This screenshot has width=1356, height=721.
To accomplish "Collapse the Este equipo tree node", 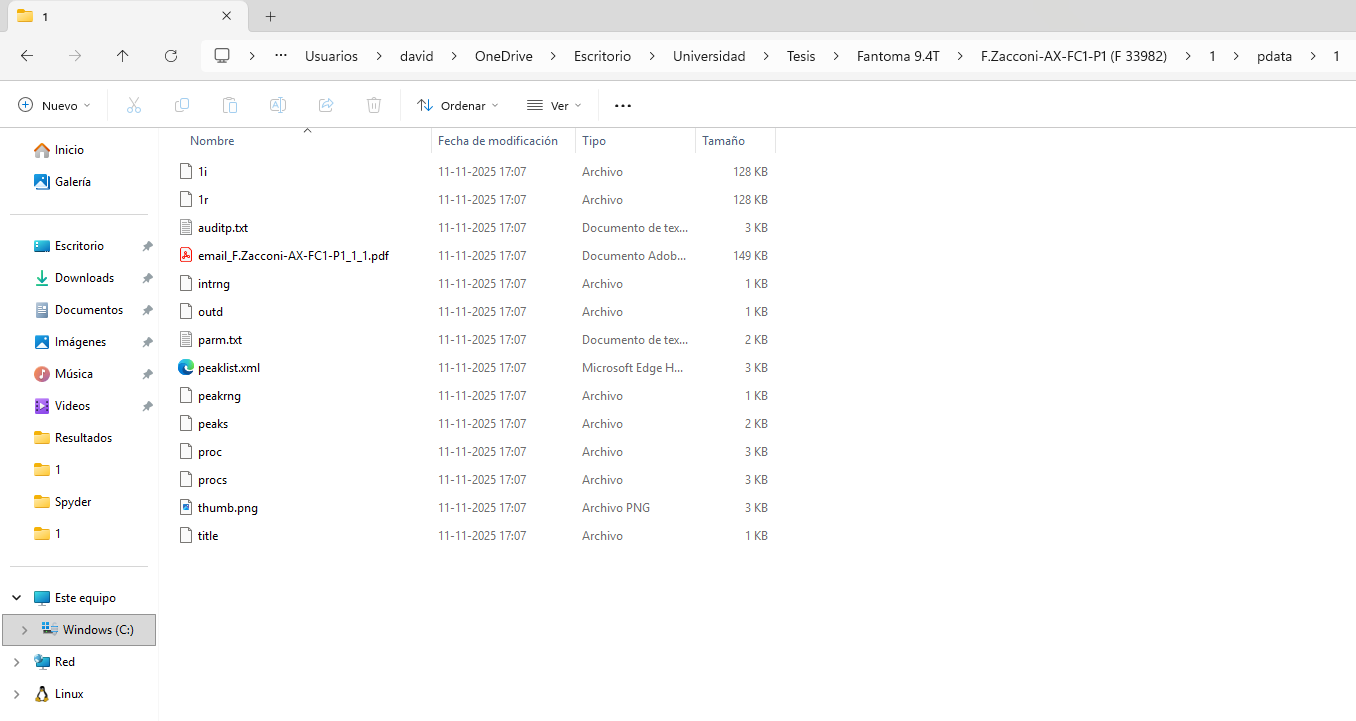I will click(x=16, y=598).
